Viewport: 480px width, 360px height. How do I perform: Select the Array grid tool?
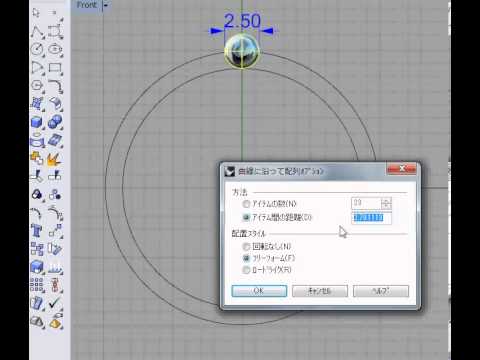(37, 285)
